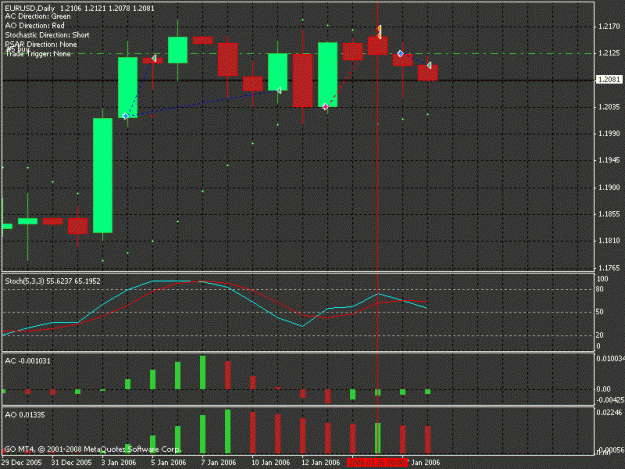Click the orange arrow marker at the crosshair candle
Image resolution: width=625 pixels, height=469 pixels.
coord(379,31)
